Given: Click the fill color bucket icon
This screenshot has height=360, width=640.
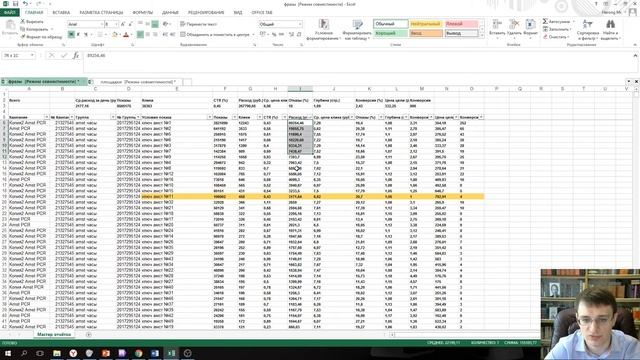Looking at the screenshot, I should coord(115,35).
